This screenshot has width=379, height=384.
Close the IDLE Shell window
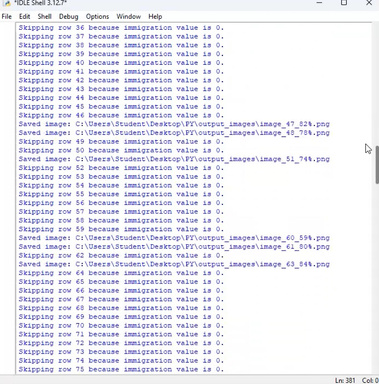(369, 3)
